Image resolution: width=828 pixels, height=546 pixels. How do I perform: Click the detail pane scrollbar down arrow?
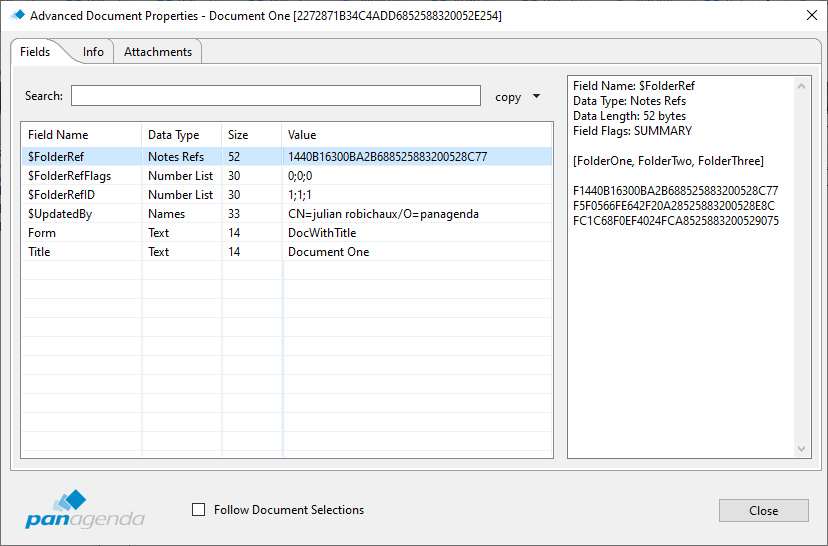[803, 450]
